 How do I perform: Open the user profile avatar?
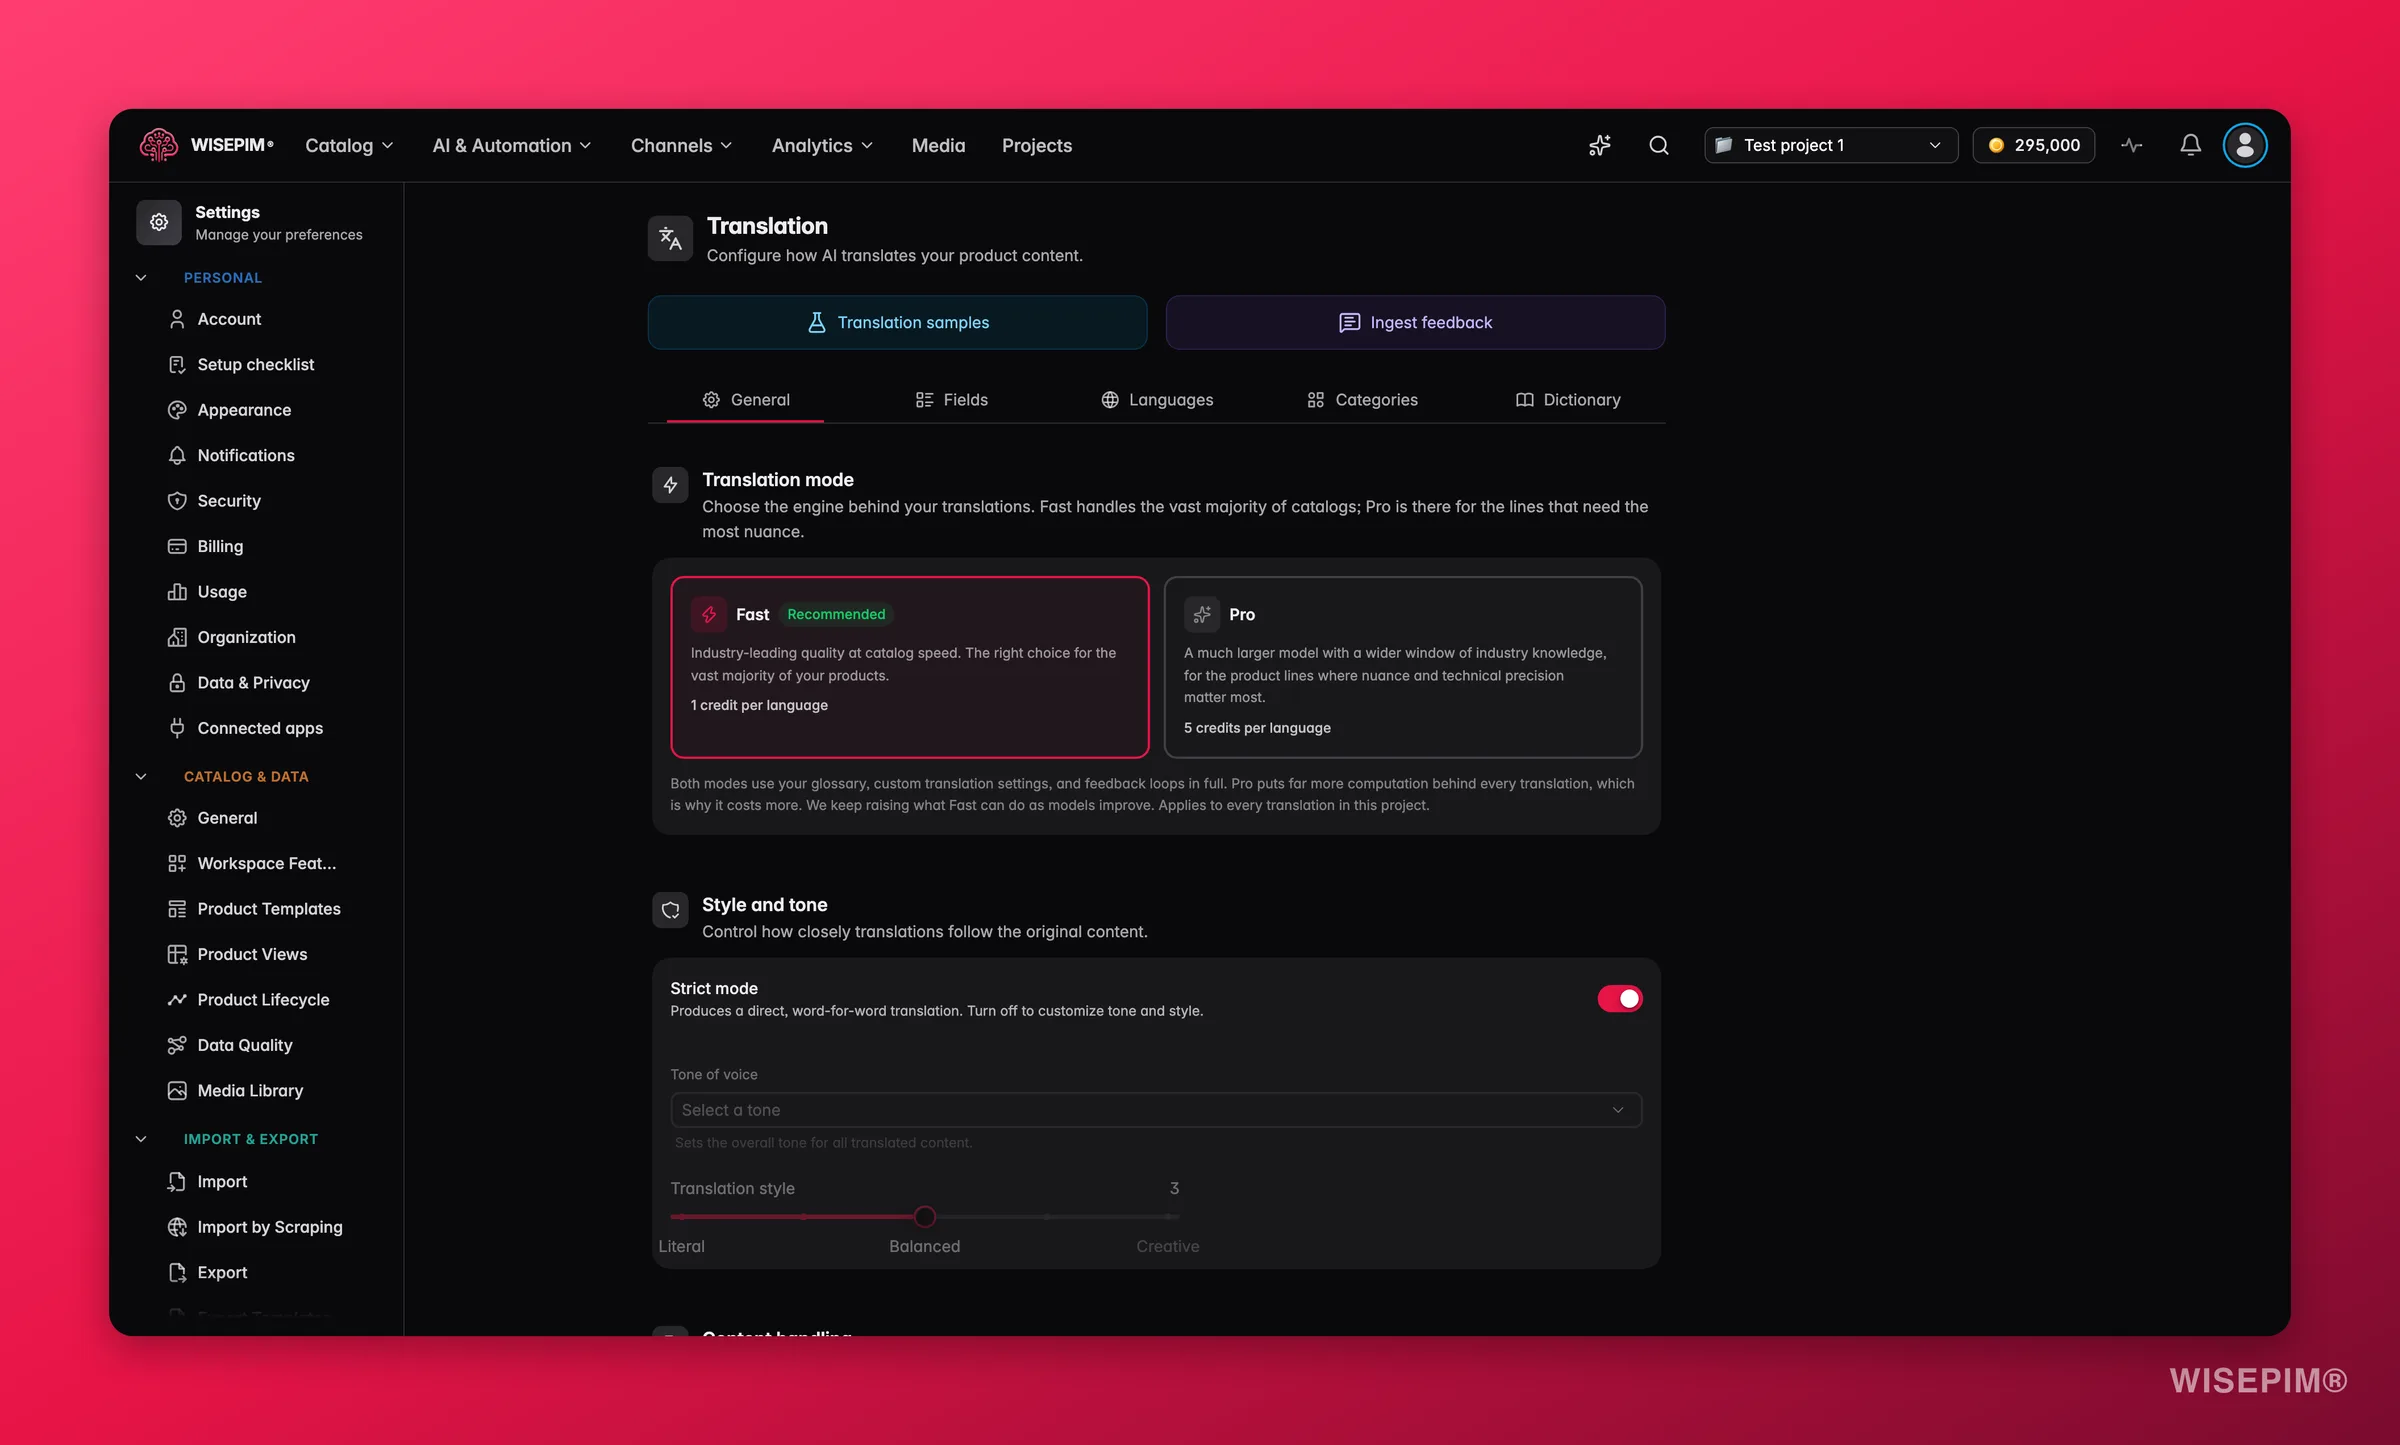2244,145
